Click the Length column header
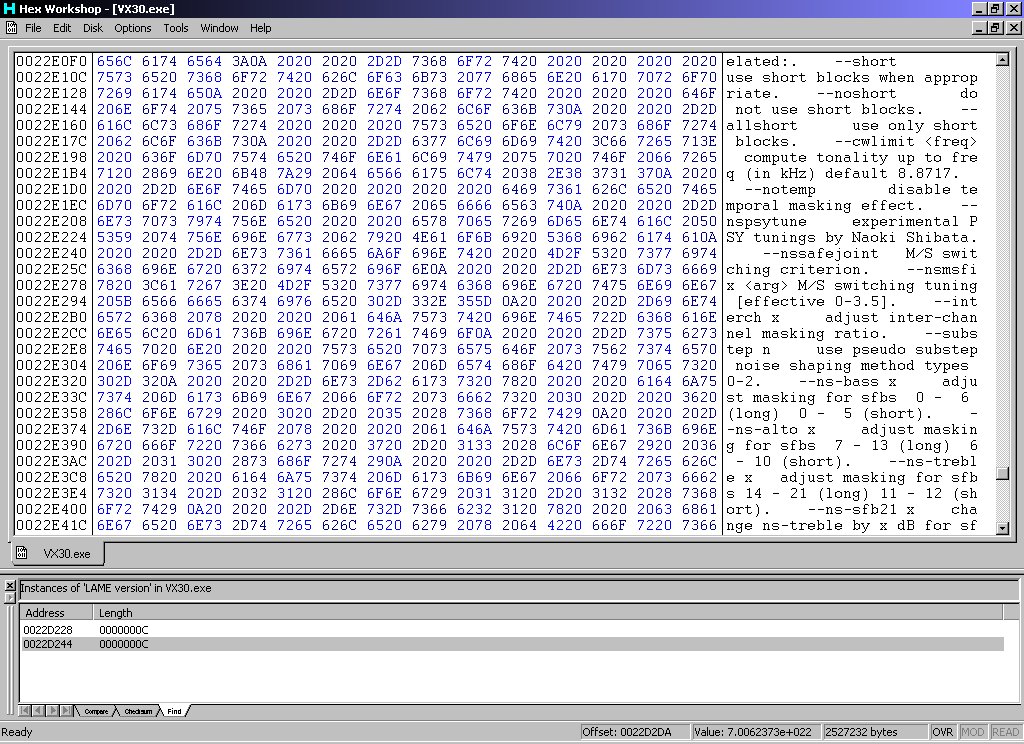Screen dimensions: 1024x744 coord(547,613)
